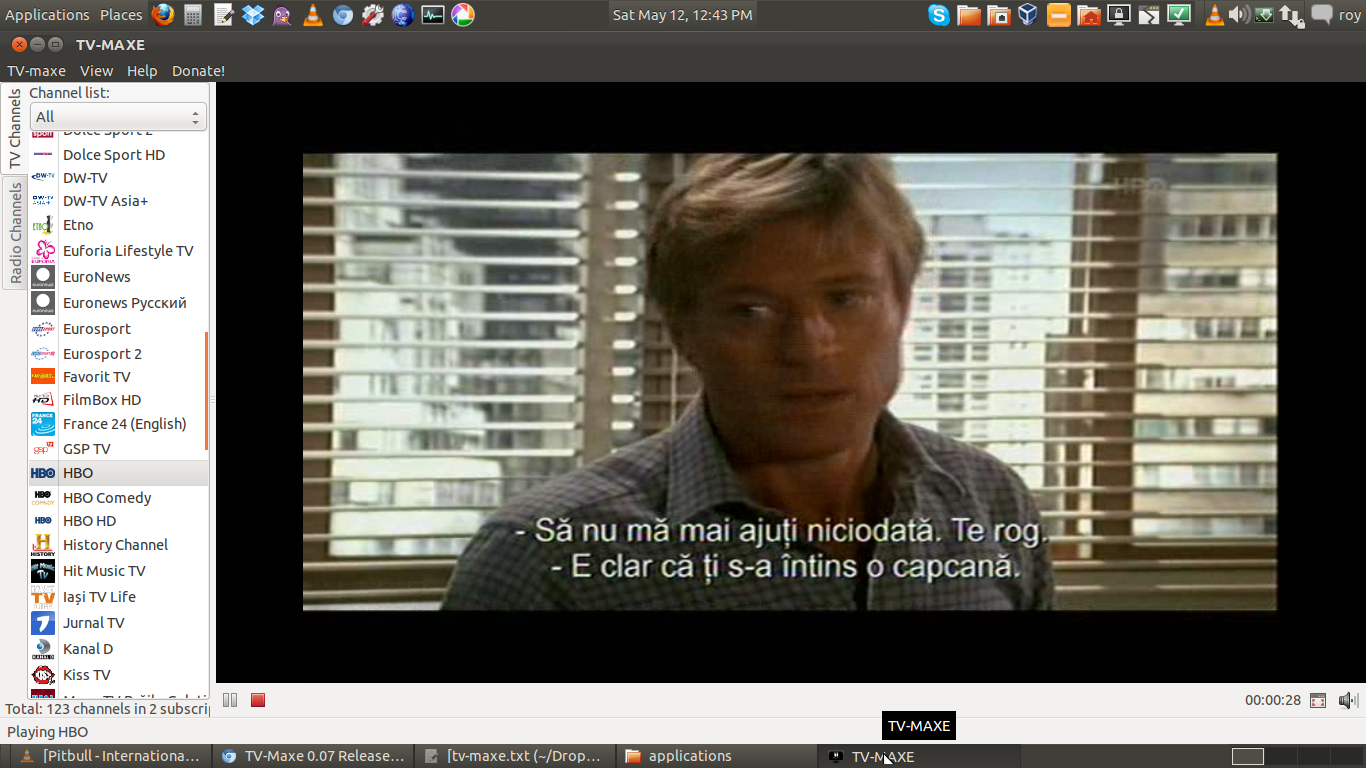The height and width of the screenshot is (768, 1366).
Task: Select the Hit Music TV channel
Action: click(118, 571)
